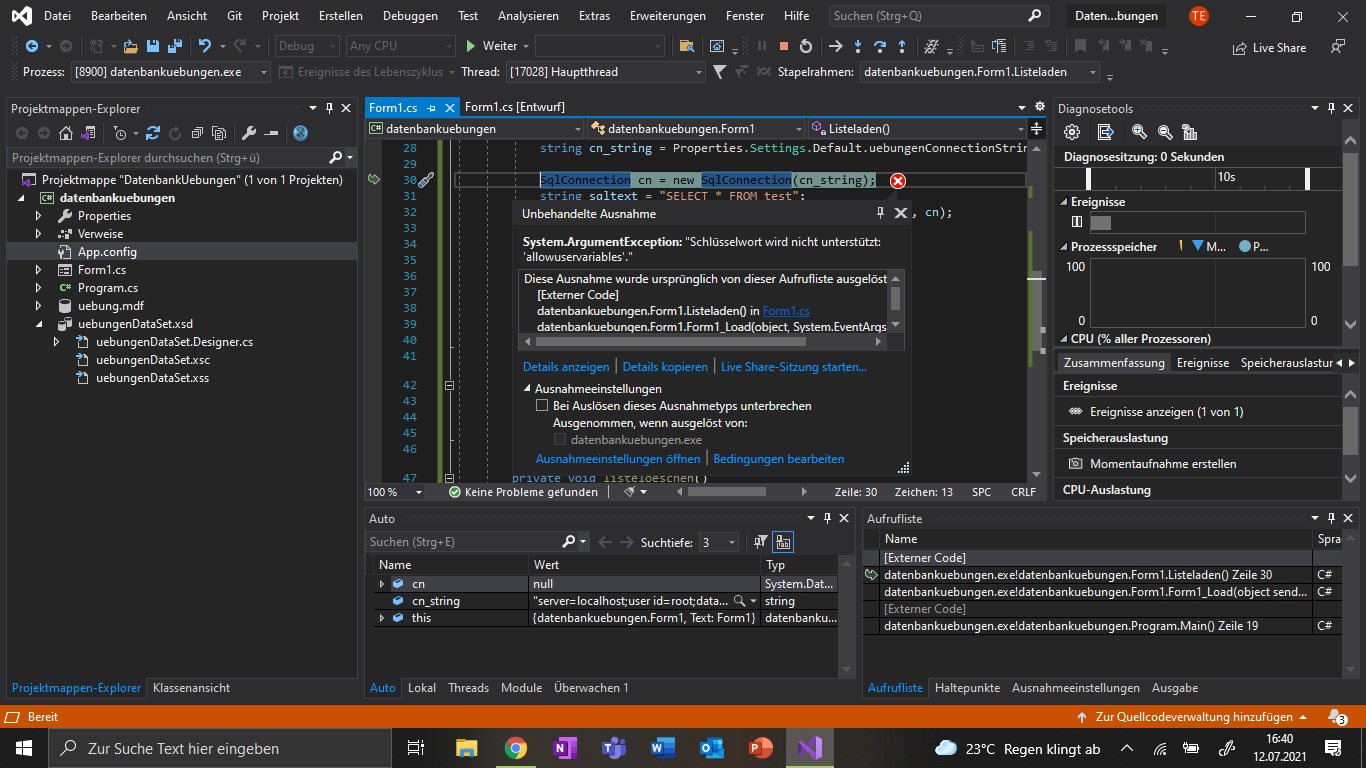The height and width of the screenshot is (768, 1366).
Task: Switch to the Haltepunkte tab
Action: tap(966, 688)
